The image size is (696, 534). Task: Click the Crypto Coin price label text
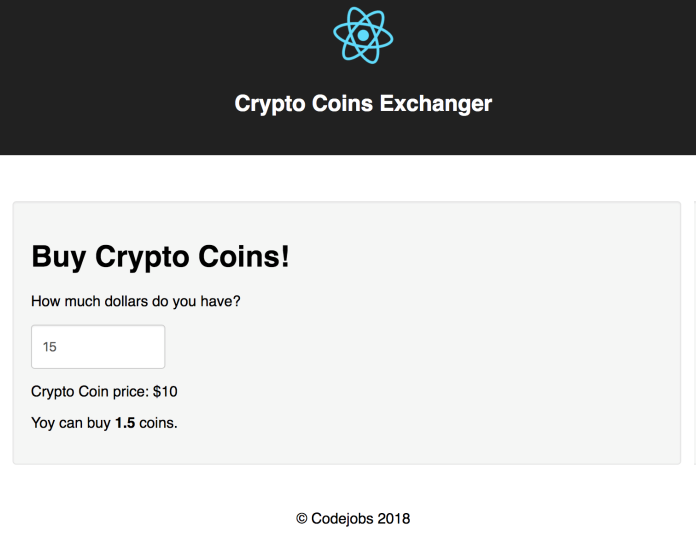coord(90,392)
